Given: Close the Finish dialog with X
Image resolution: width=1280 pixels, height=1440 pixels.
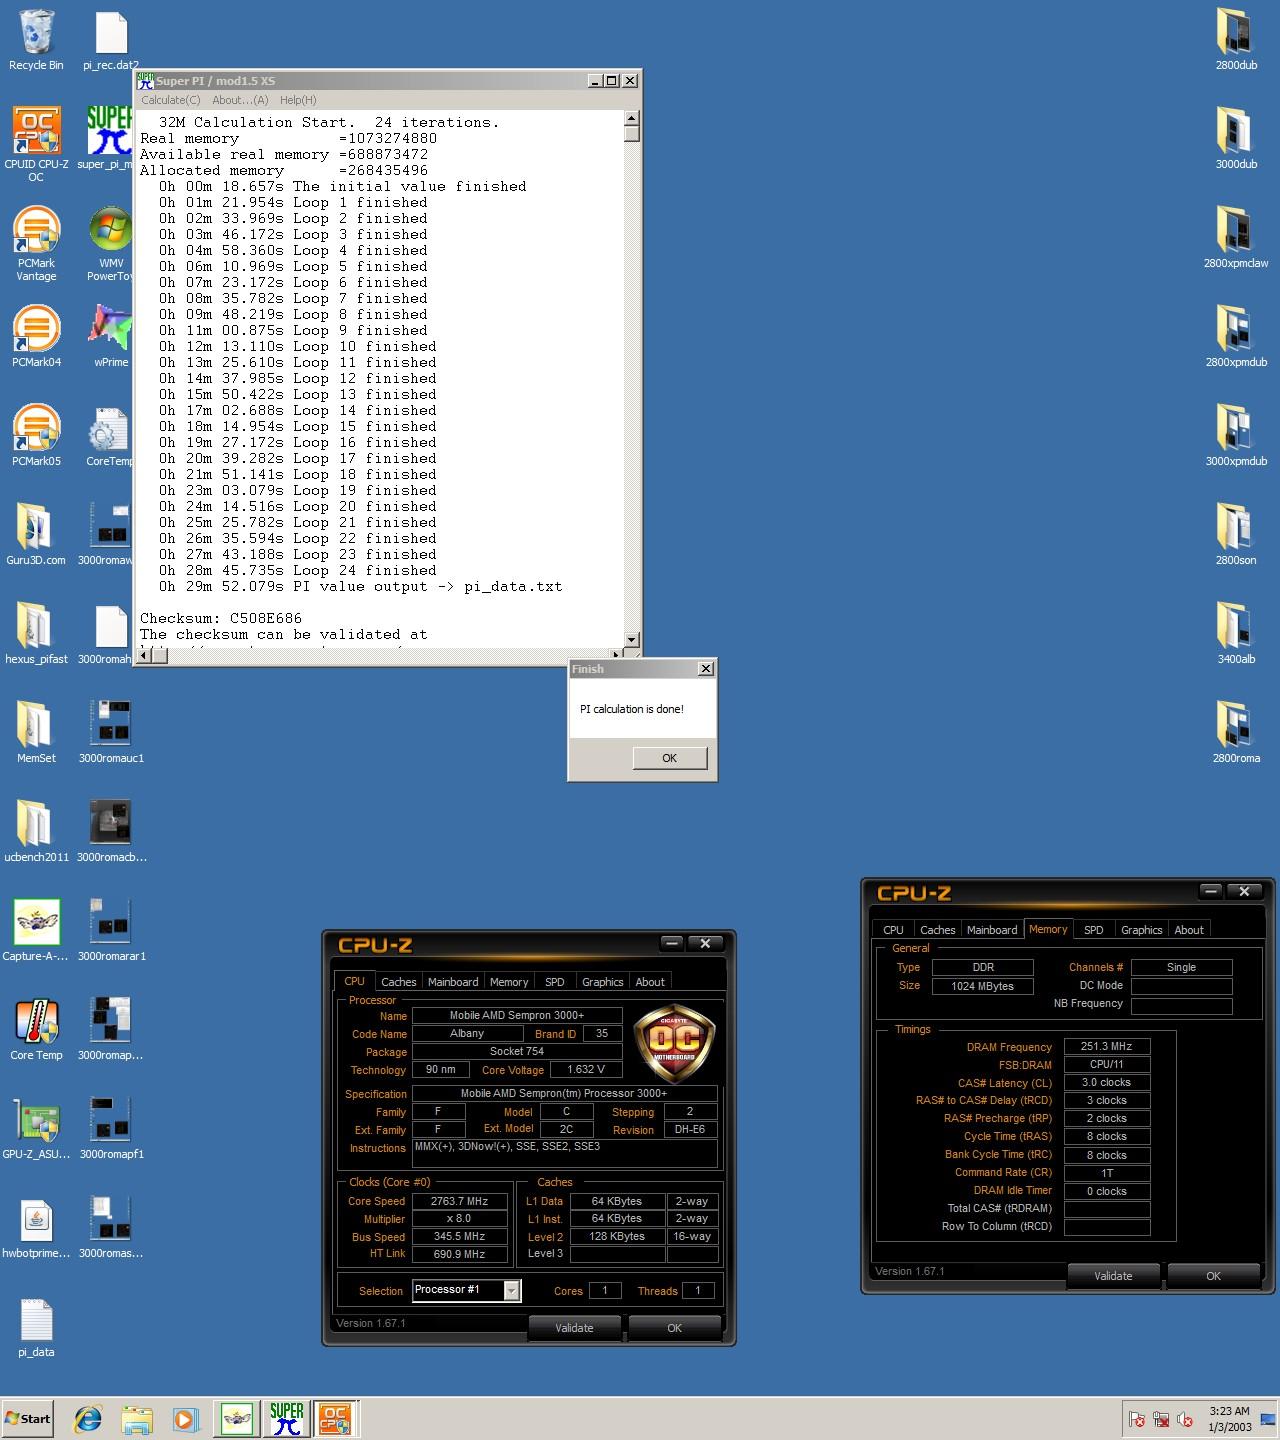Looking at the screenshot, I should click(x=705, y=668).
